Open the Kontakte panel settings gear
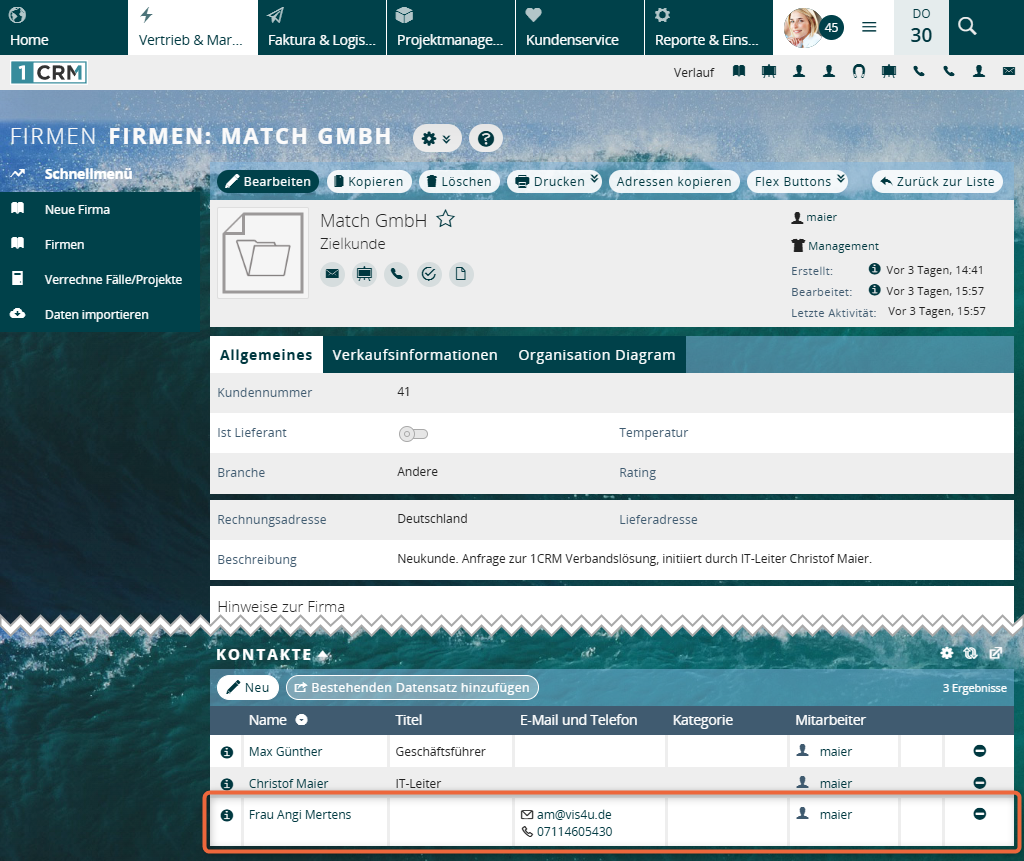This screenshot has height=861, width=1024. (947, 653)
